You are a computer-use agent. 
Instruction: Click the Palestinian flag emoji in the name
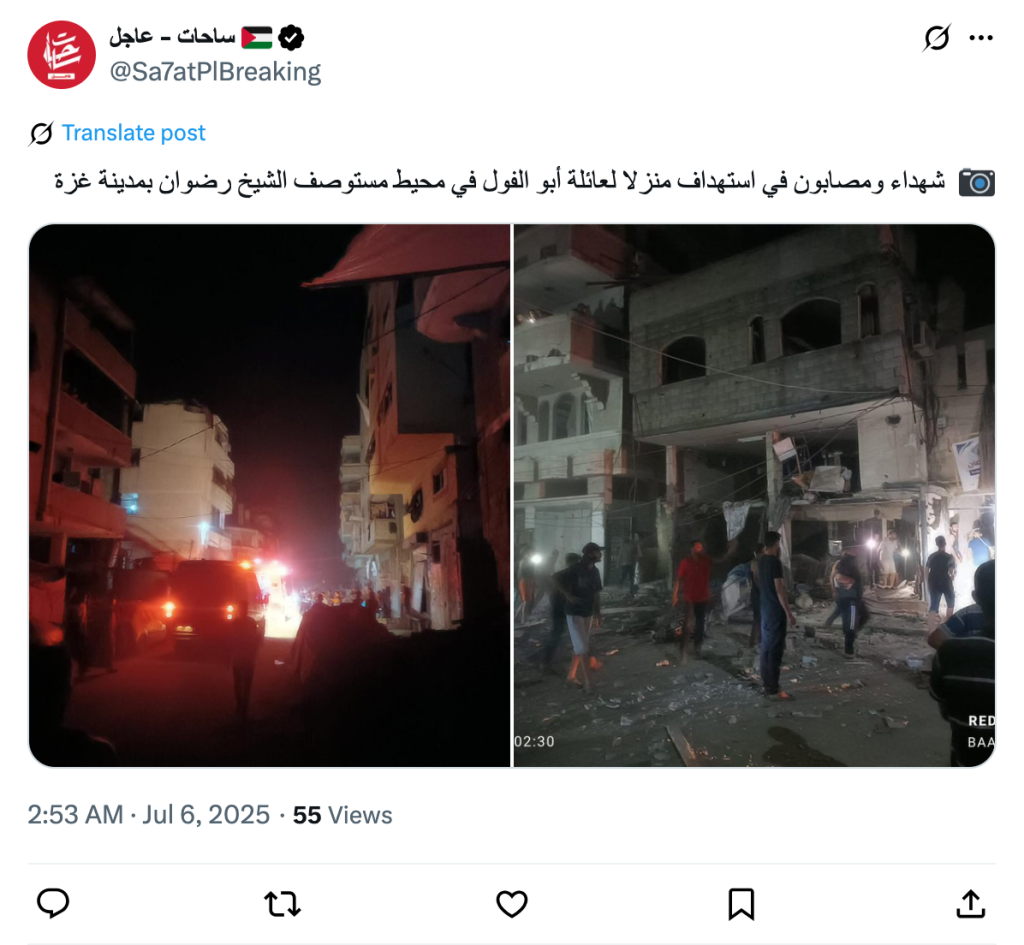[x=257, y=37]
